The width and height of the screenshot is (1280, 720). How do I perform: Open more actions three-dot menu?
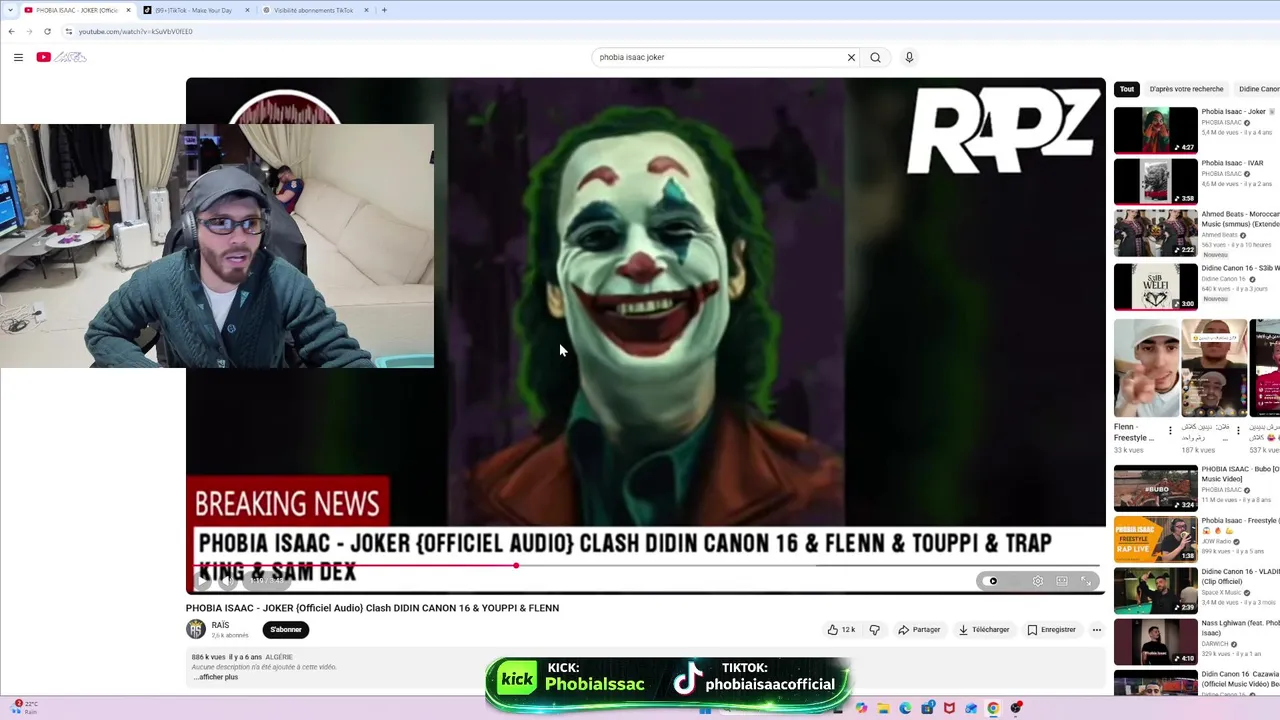pos(1096,630)
